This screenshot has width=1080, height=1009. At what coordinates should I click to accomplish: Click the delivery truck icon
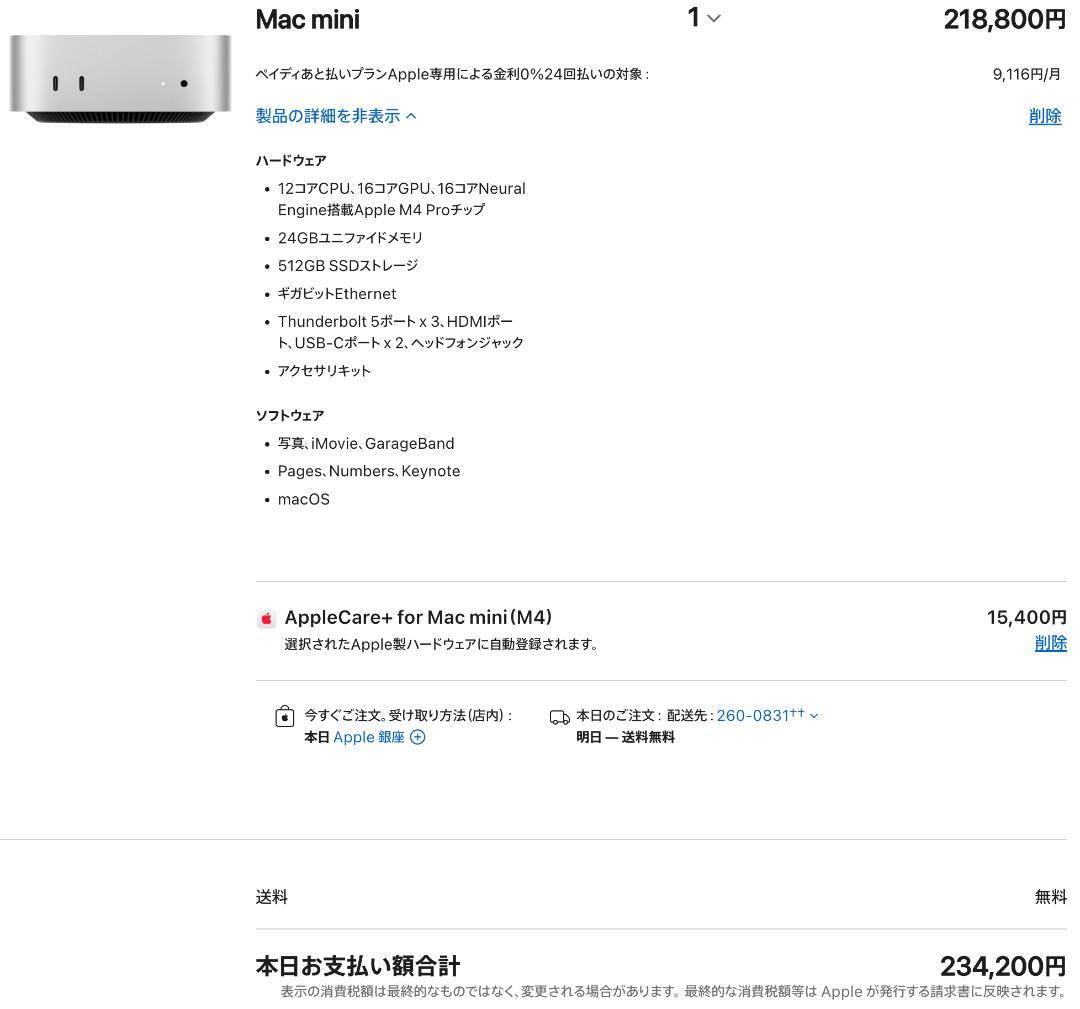click(559, 716)
